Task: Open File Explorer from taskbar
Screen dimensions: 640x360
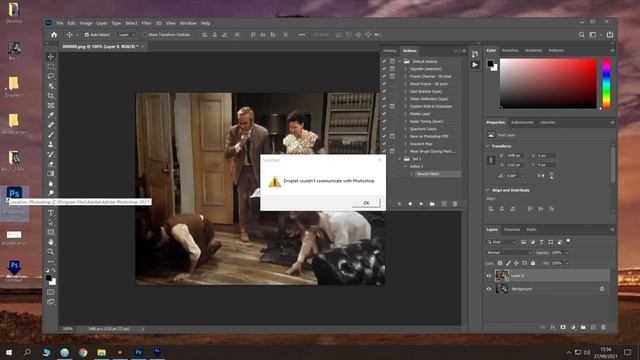Action: pyautogui.click(x=102, y=352)
